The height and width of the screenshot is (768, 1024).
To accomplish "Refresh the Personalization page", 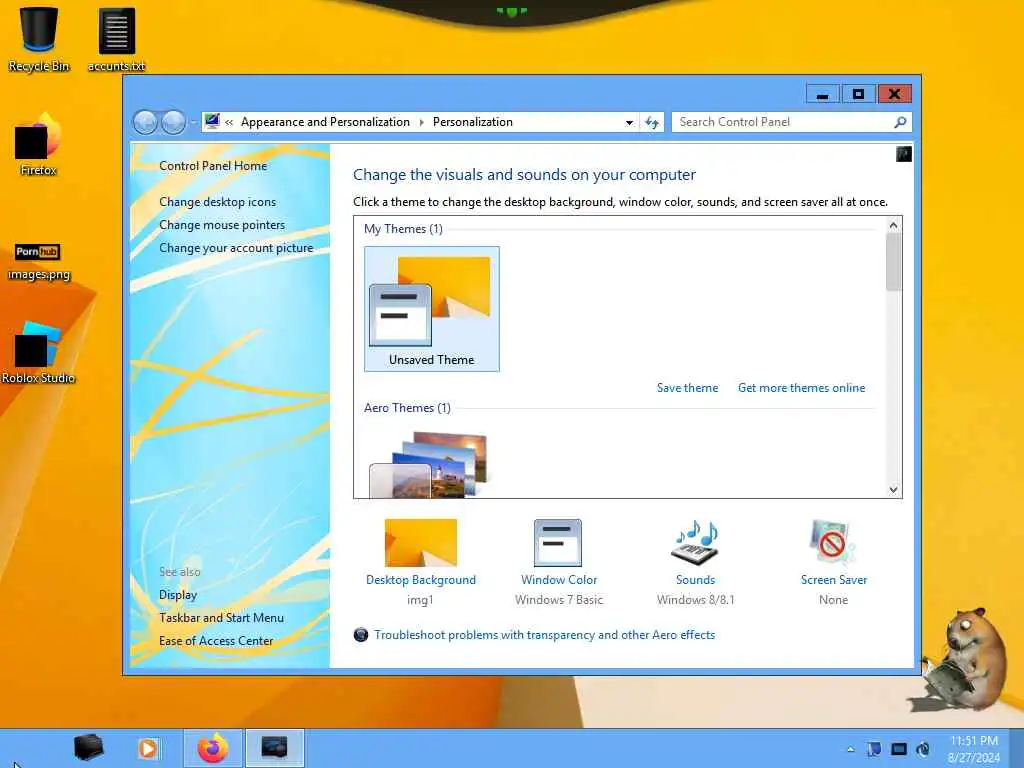I will (652, 122).
